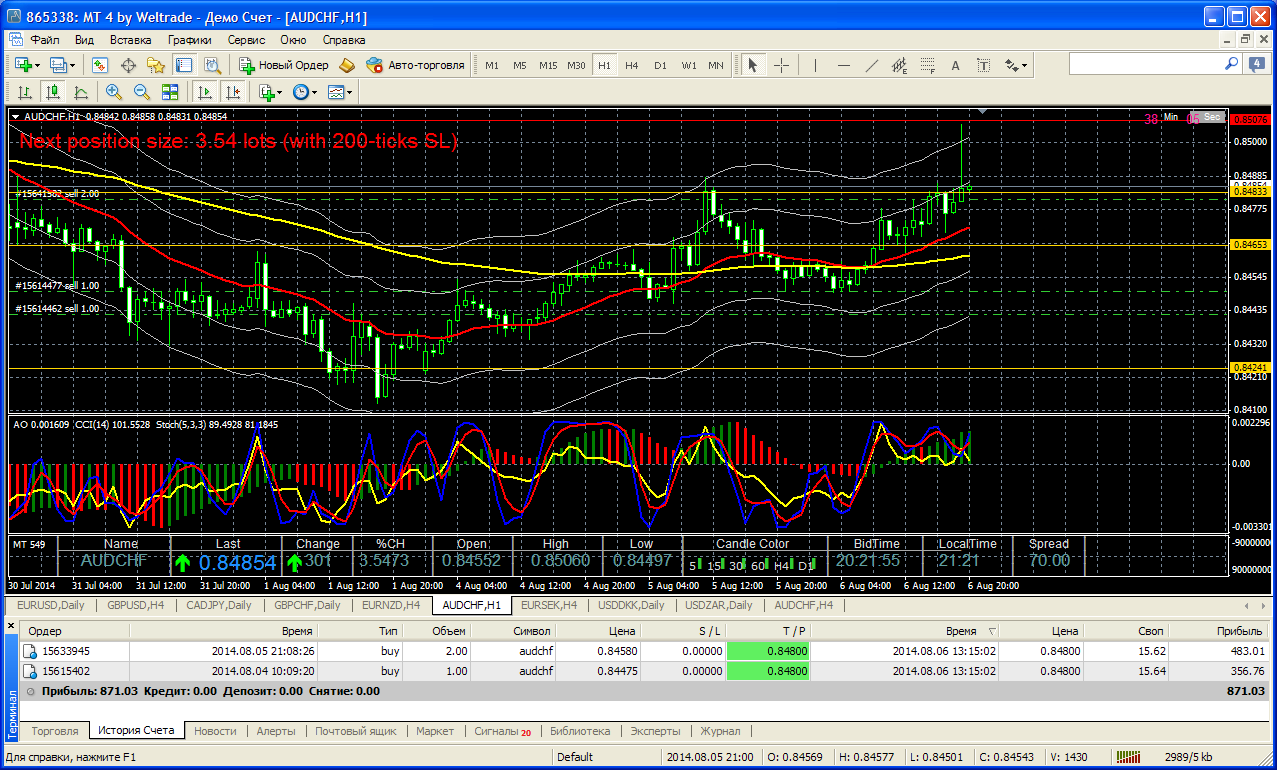Image resolution: width=1277 pixels, height=770 pixels.
Task: Switch to the GBPUSD,H4 chart tab
Action: coord(136,605)
